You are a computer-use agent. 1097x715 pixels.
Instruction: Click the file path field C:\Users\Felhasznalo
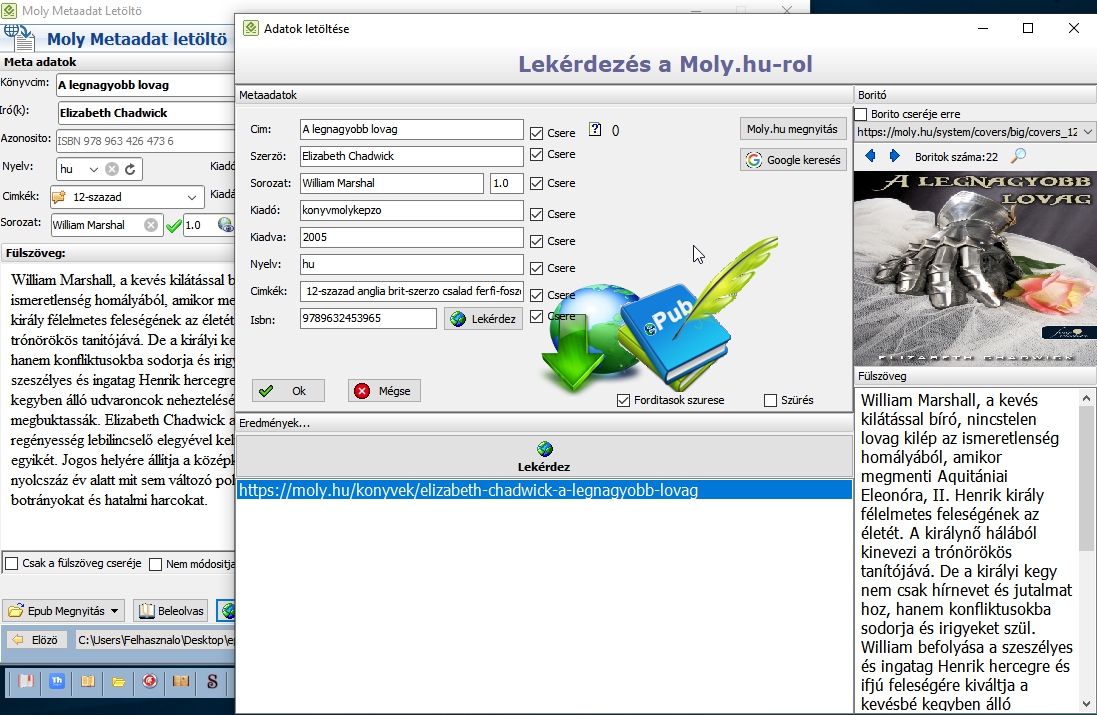[x=155, y=639]
